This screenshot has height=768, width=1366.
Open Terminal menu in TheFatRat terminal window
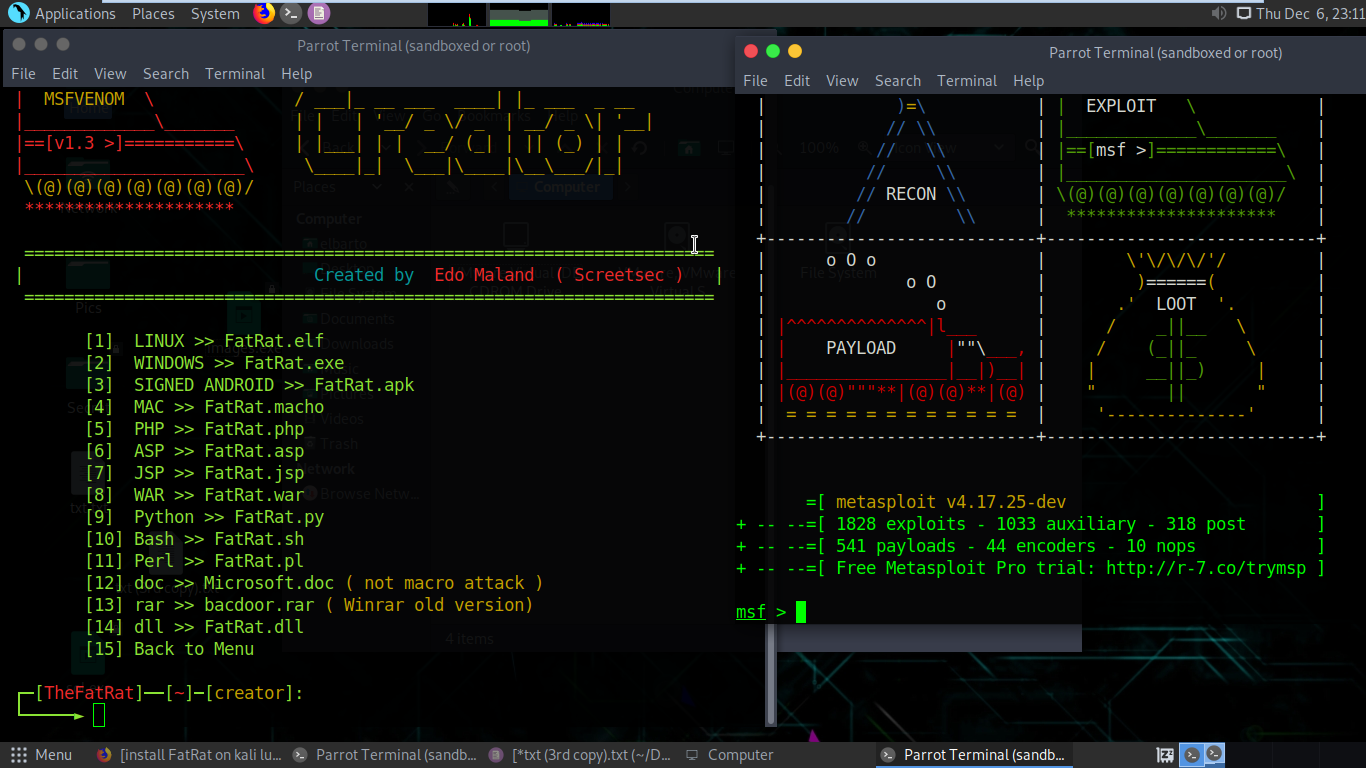coord(235,74)
